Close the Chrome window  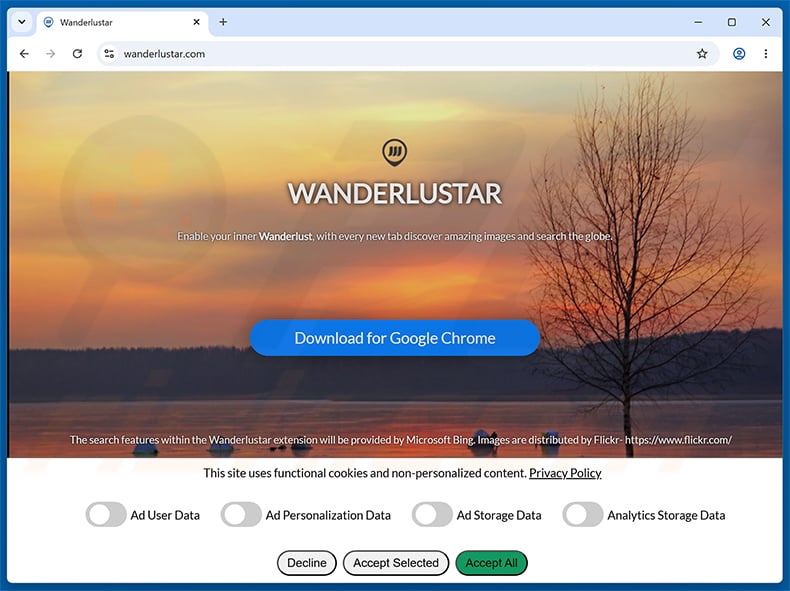tap(765, 22)
